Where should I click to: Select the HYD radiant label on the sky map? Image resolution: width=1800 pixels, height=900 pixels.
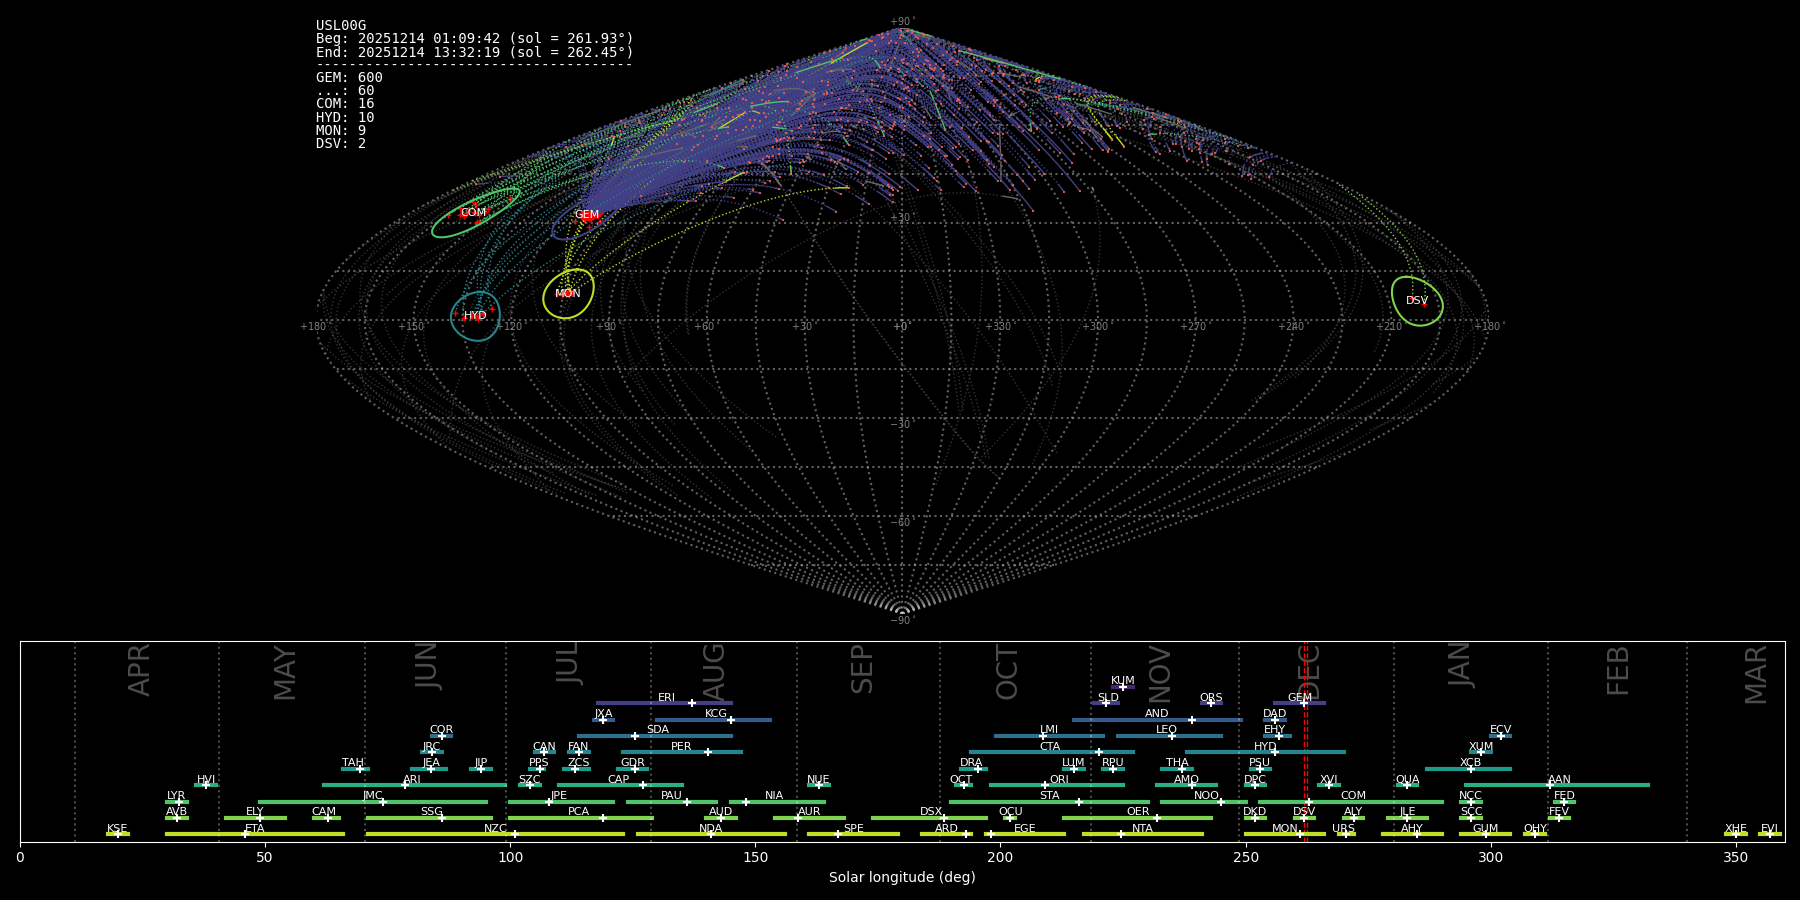pos(475,316)
